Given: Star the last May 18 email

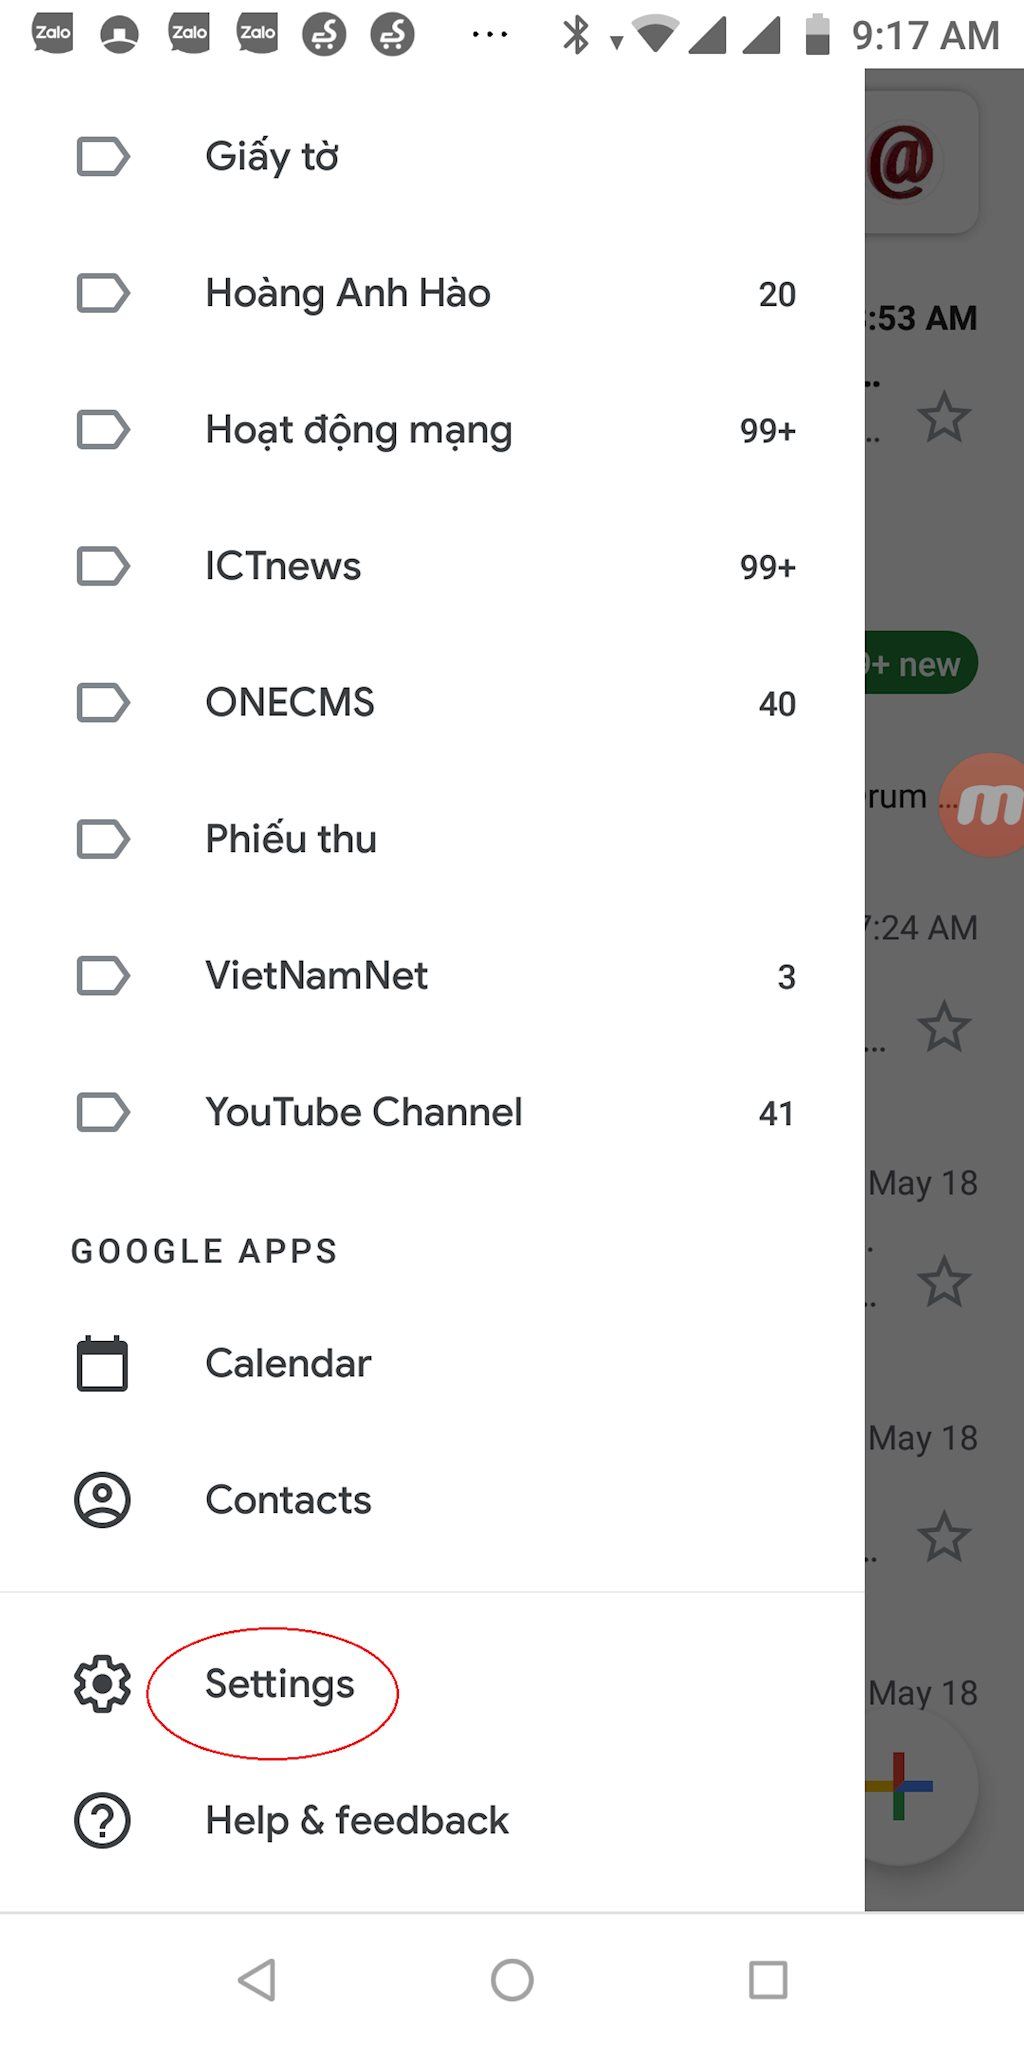Looking at the screenshot, I should coord(943,1537).
